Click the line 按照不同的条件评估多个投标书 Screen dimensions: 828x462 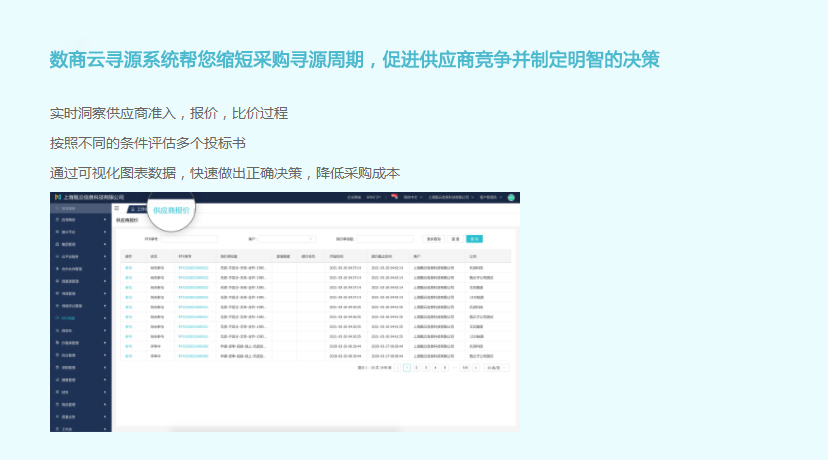tap(147, 144)
